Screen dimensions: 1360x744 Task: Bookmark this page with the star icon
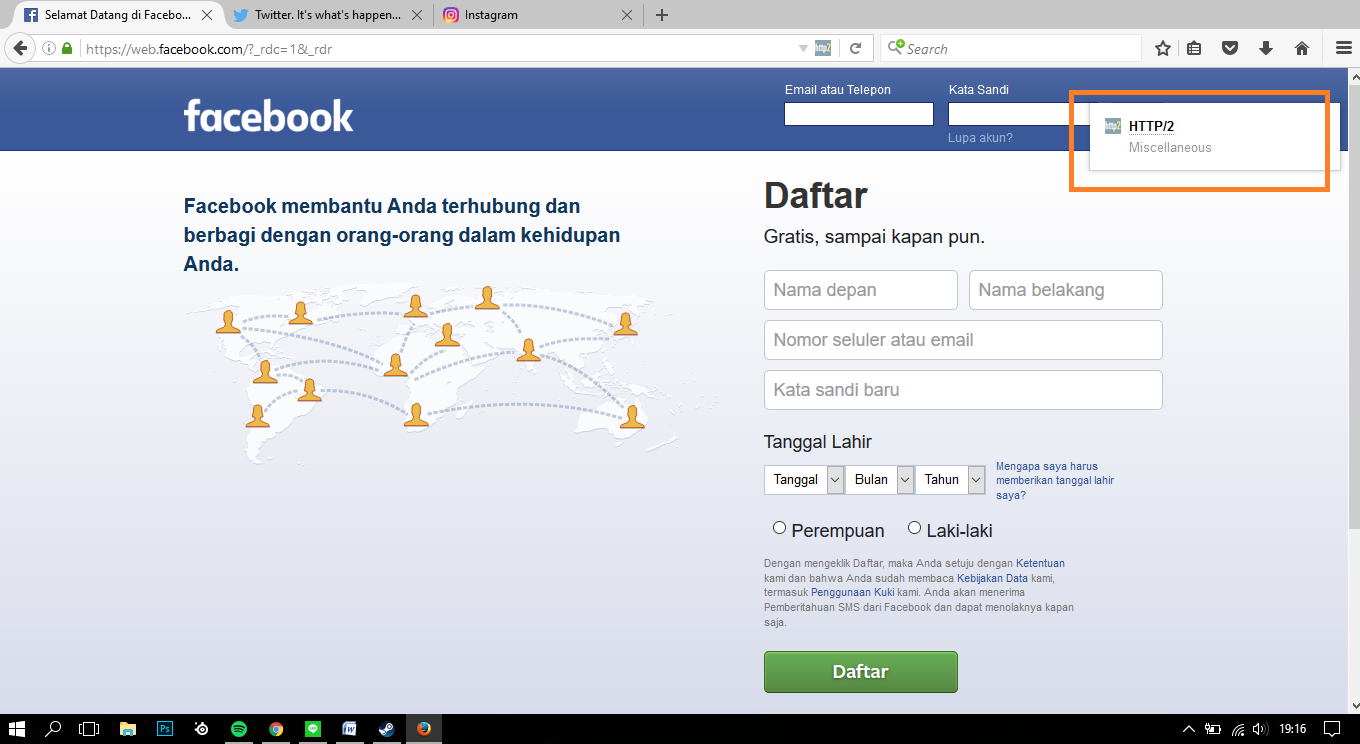[x=1163, y=48]
